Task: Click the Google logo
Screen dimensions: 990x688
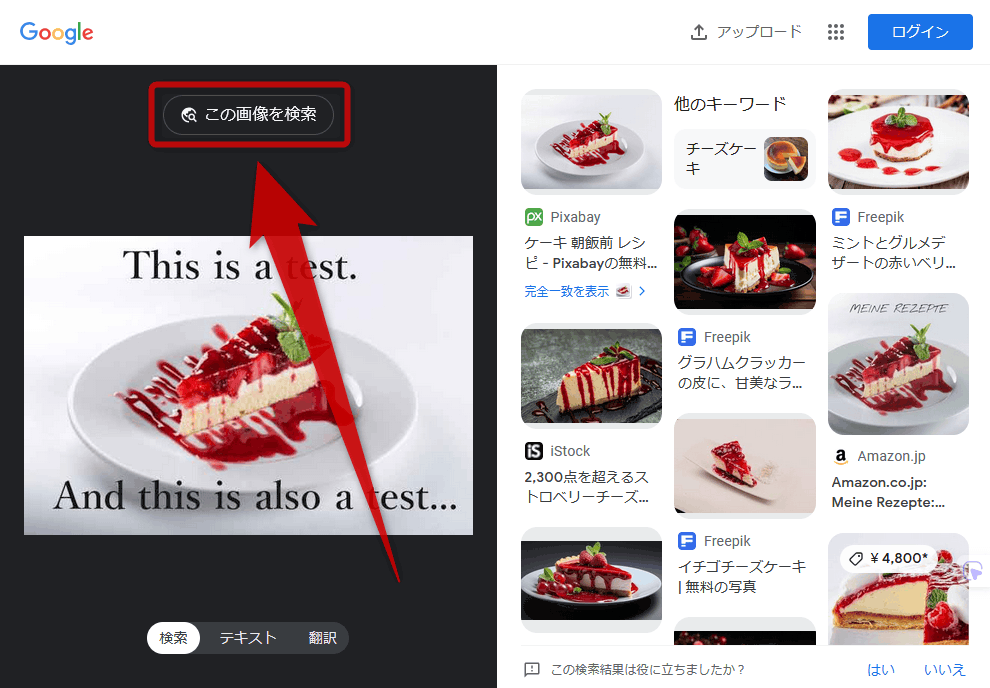Action: 56,32
